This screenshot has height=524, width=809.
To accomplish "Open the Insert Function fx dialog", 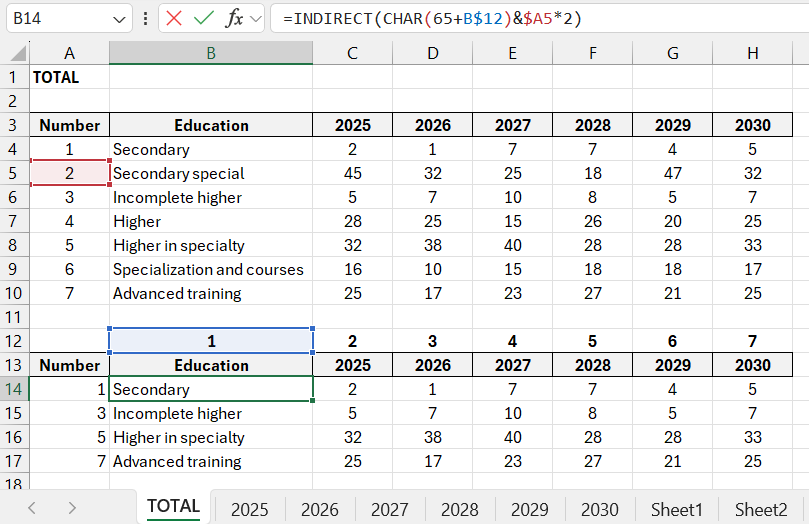I will tap(234, 18).
